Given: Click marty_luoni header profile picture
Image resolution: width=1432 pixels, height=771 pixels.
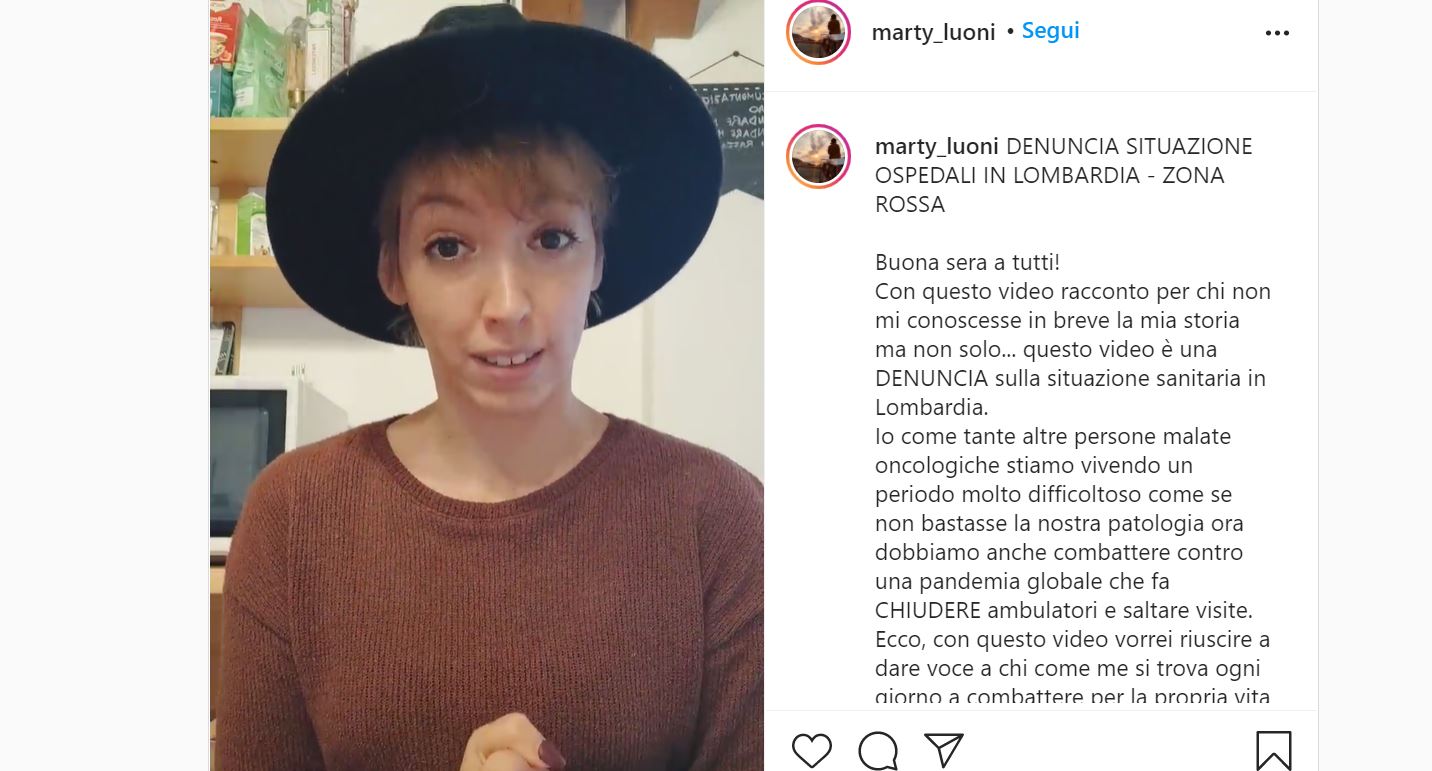Looking at the screenshot, I should 818,32.
